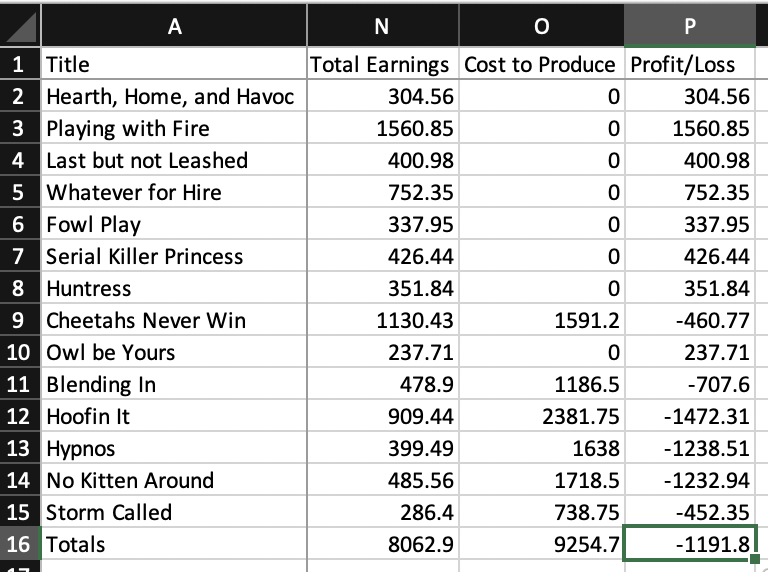Click the Total Earnings header cell
The image size is (768, 572).
[x=383, y=64]
